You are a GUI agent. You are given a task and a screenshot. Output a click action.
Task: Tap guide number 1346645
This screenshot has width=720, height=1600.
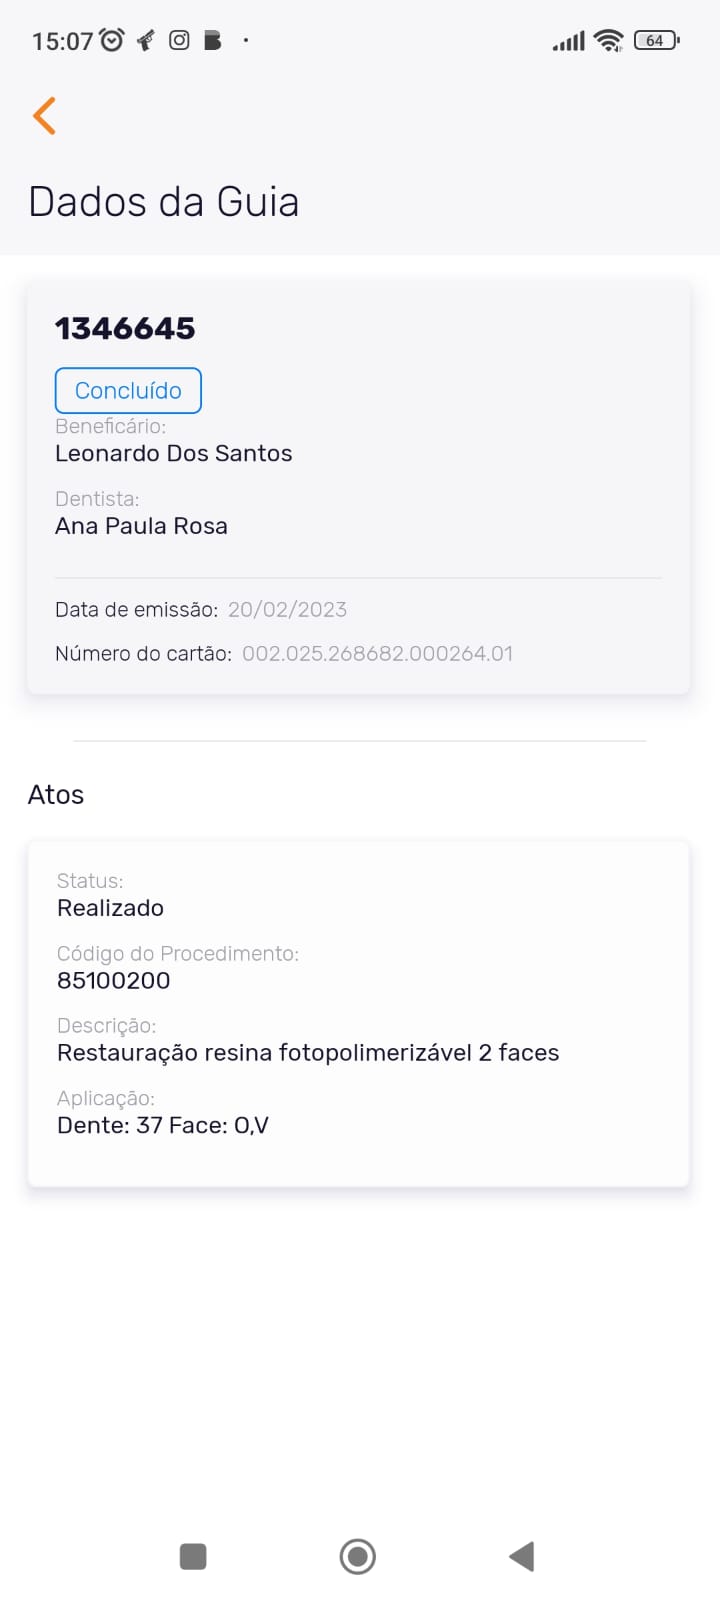(x=125, y=328)
